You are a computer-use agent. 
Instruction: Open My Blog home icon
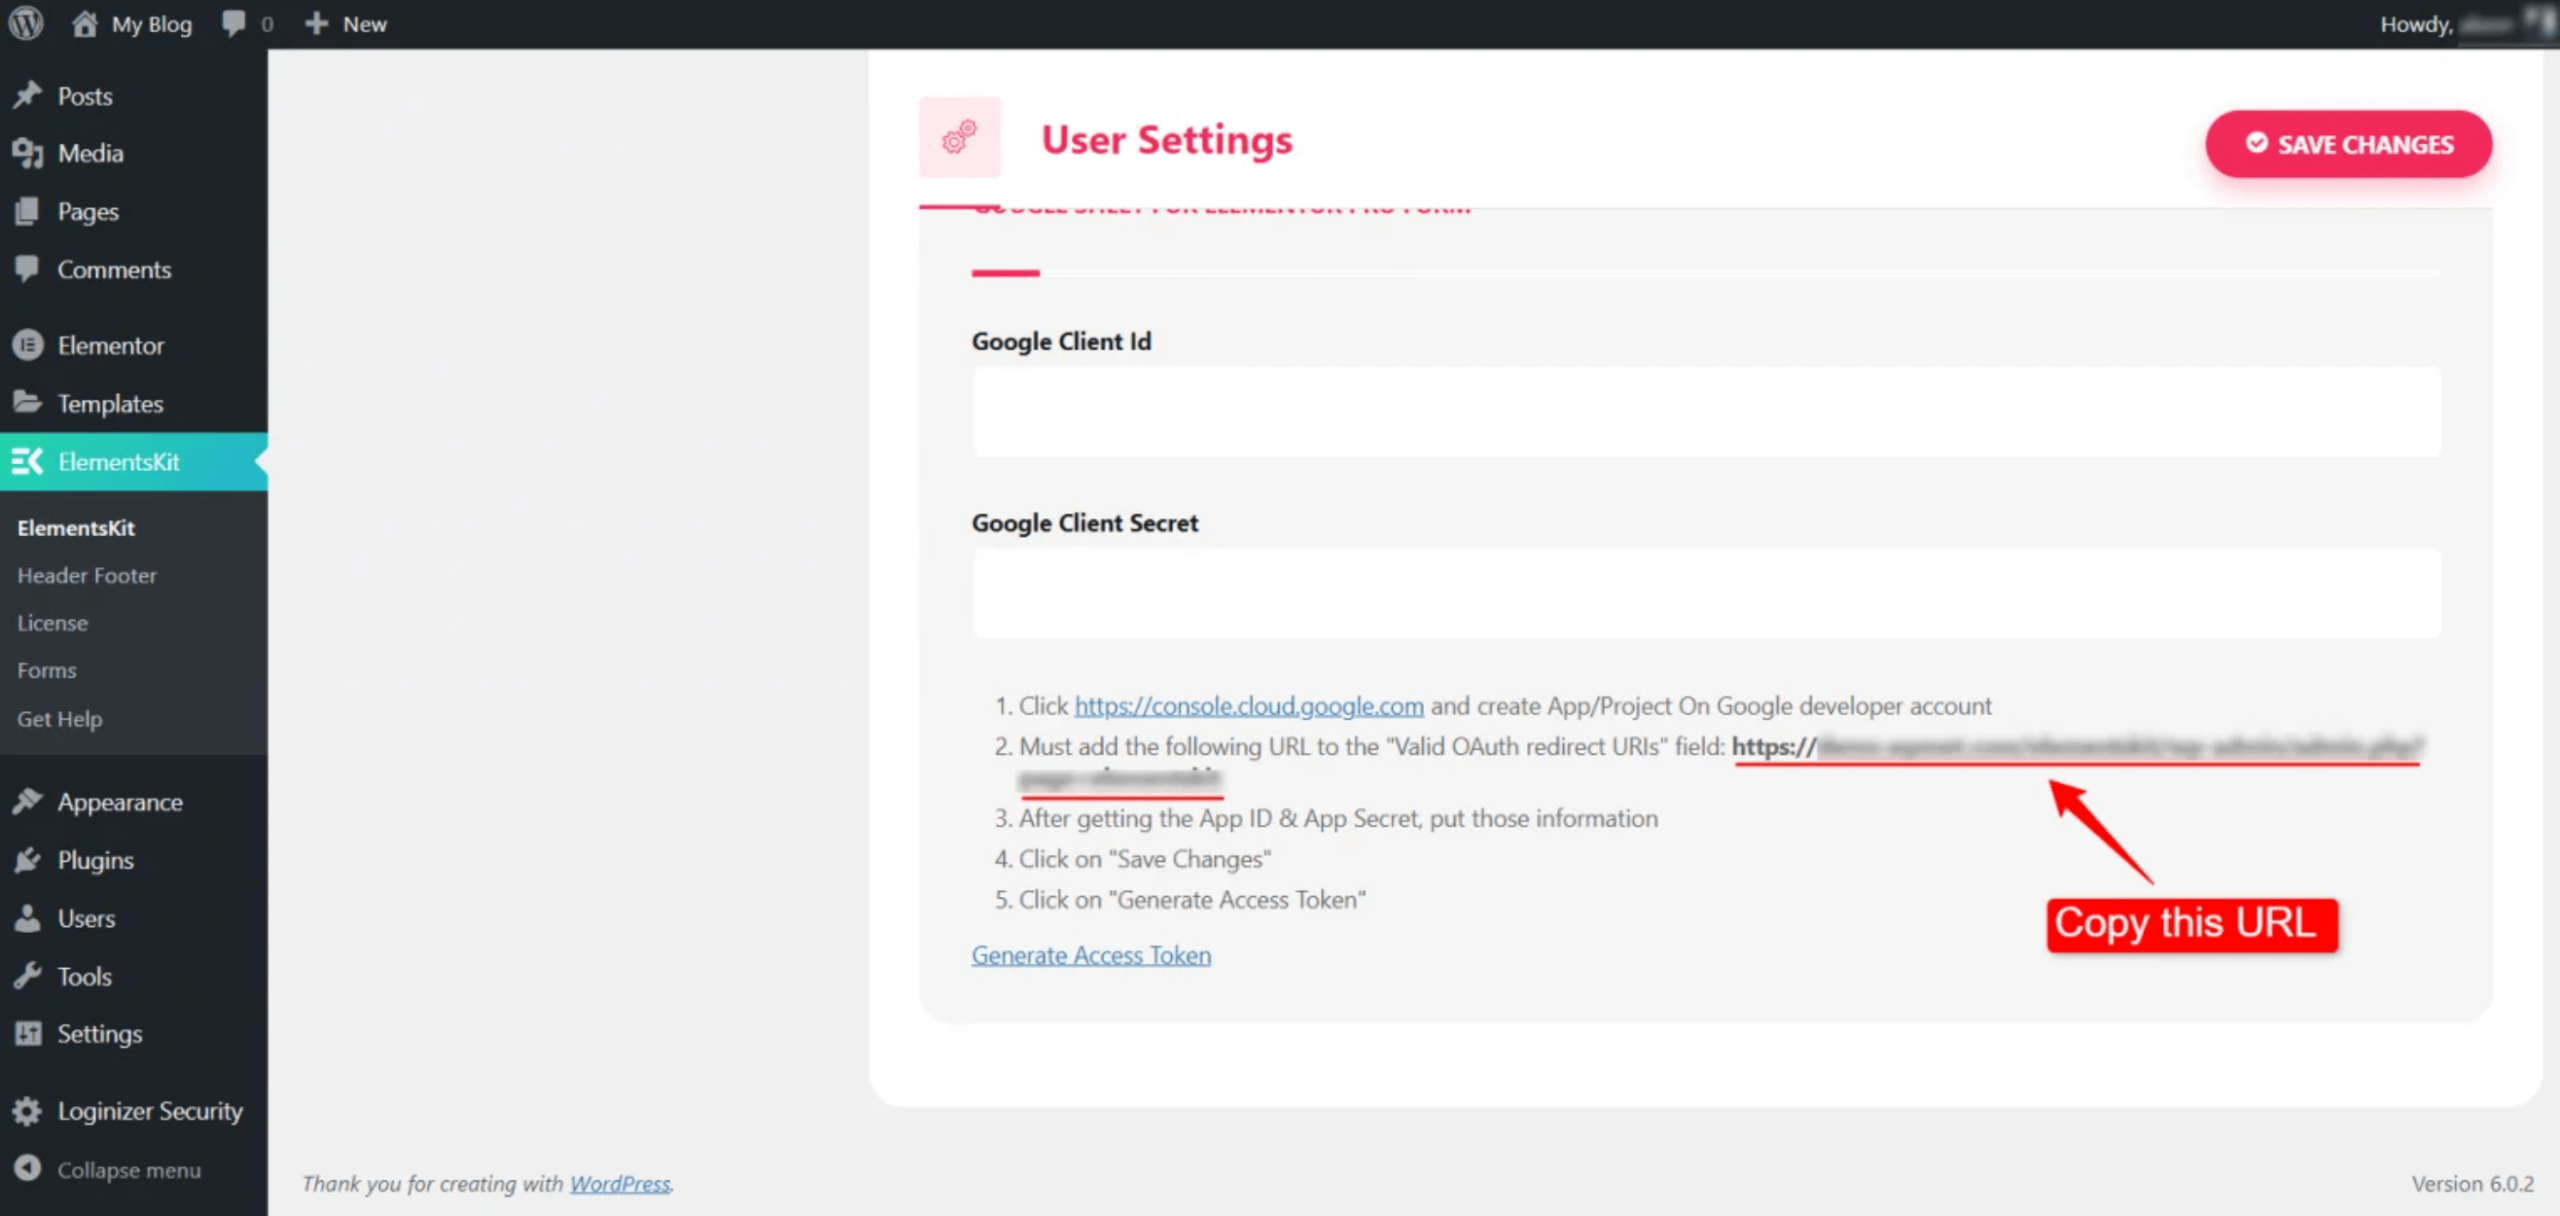[84, 23]
